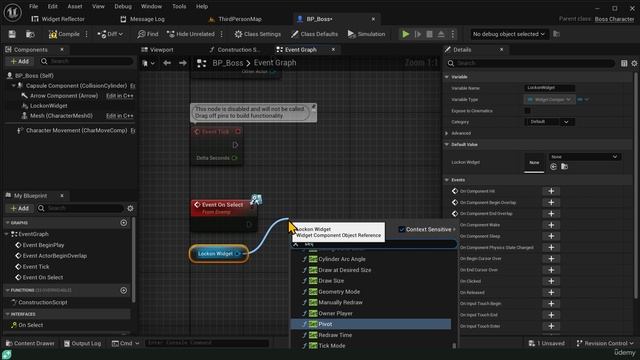The height and width of the screenshot is (360, 640).
Task: Add On Component Hit event
Action: (x=551, y=191)
